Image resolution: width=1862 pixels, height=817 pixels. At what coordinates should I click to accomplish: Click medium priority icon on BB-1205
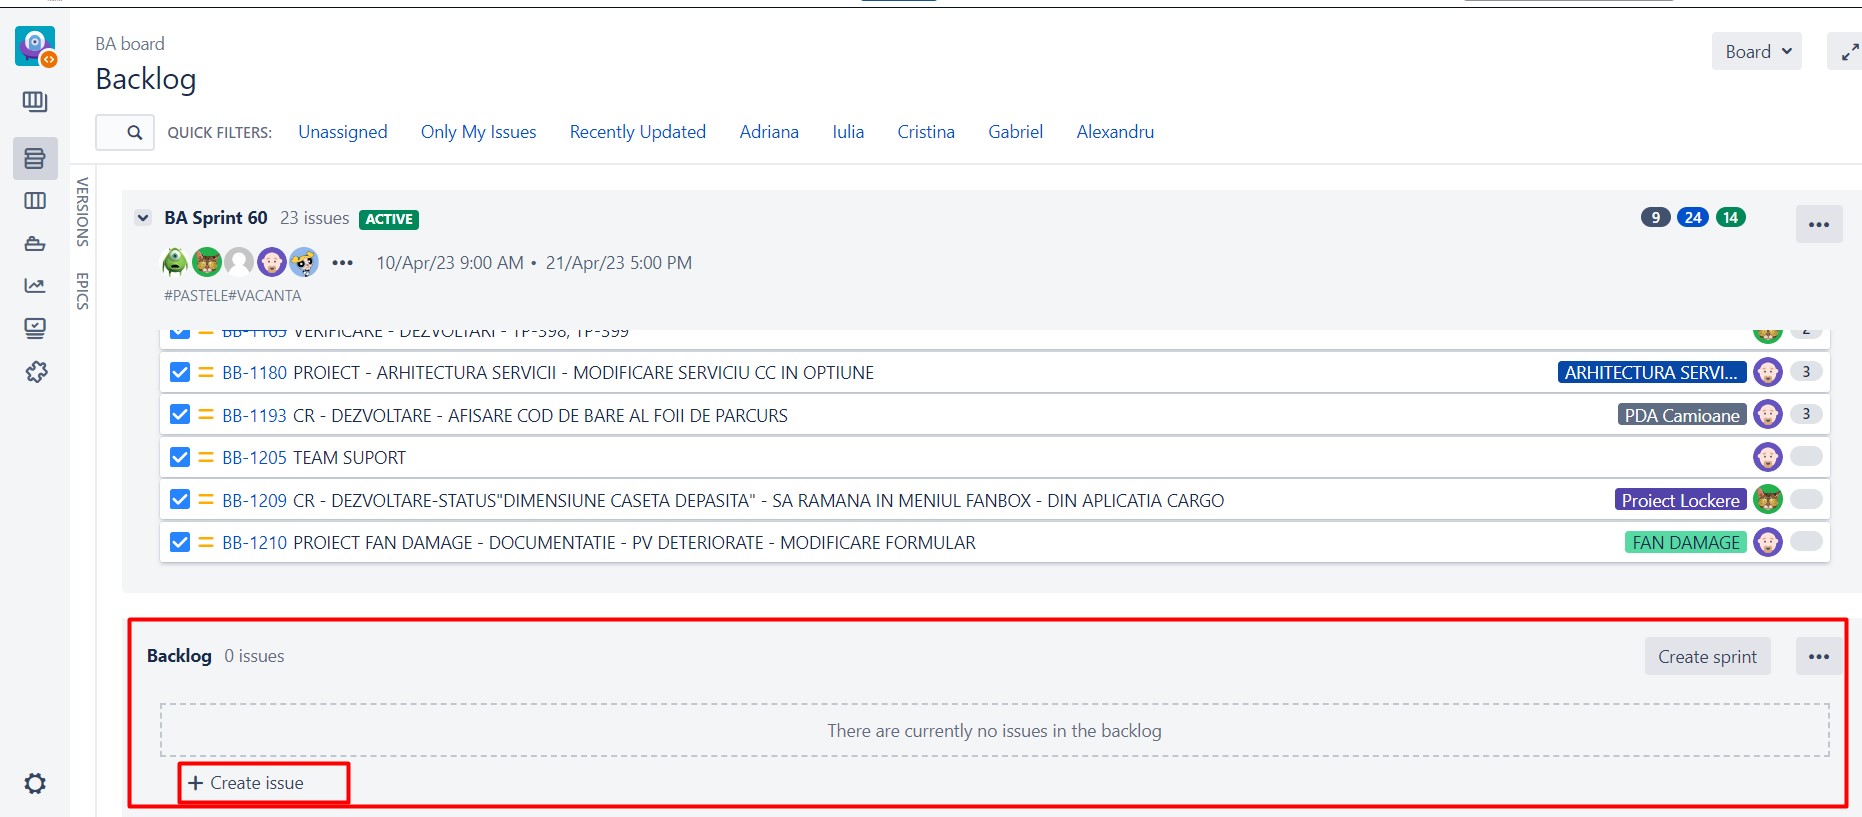(206, 457)
